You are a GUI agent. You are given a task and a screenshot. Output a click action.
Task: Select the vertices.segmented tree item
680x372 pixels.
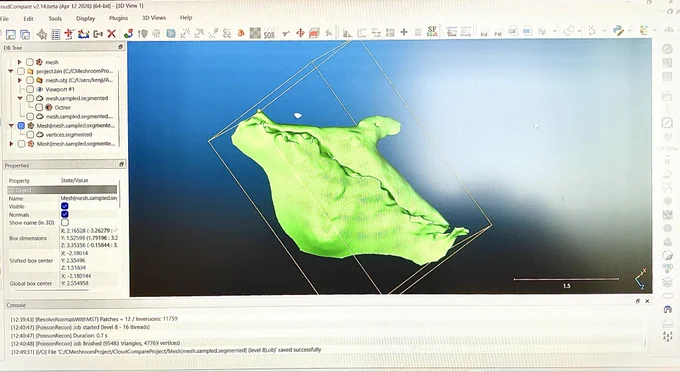click(x=69, y=135)
